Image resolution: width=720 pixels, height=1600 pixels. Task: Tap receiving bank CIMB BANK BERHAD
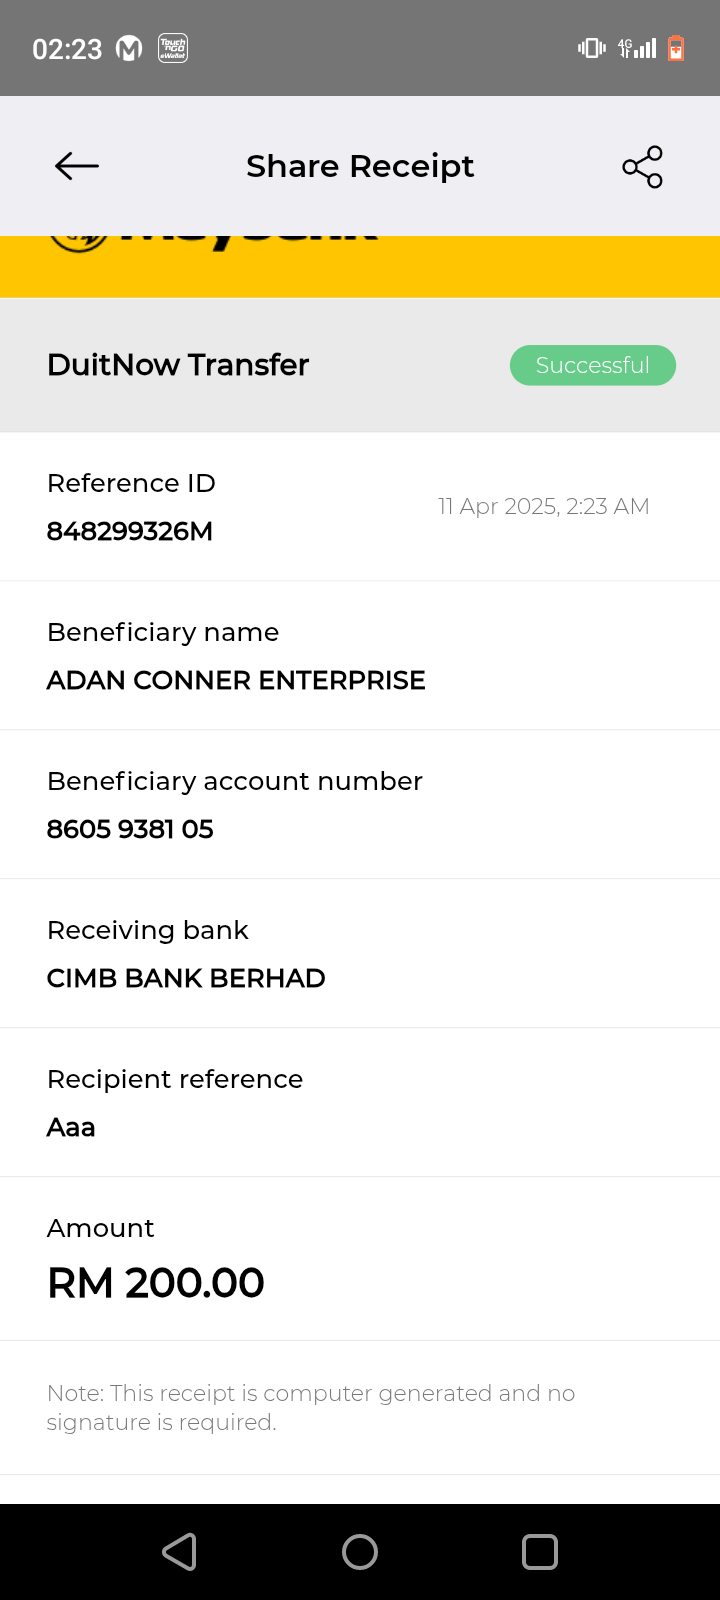[186, 978]
